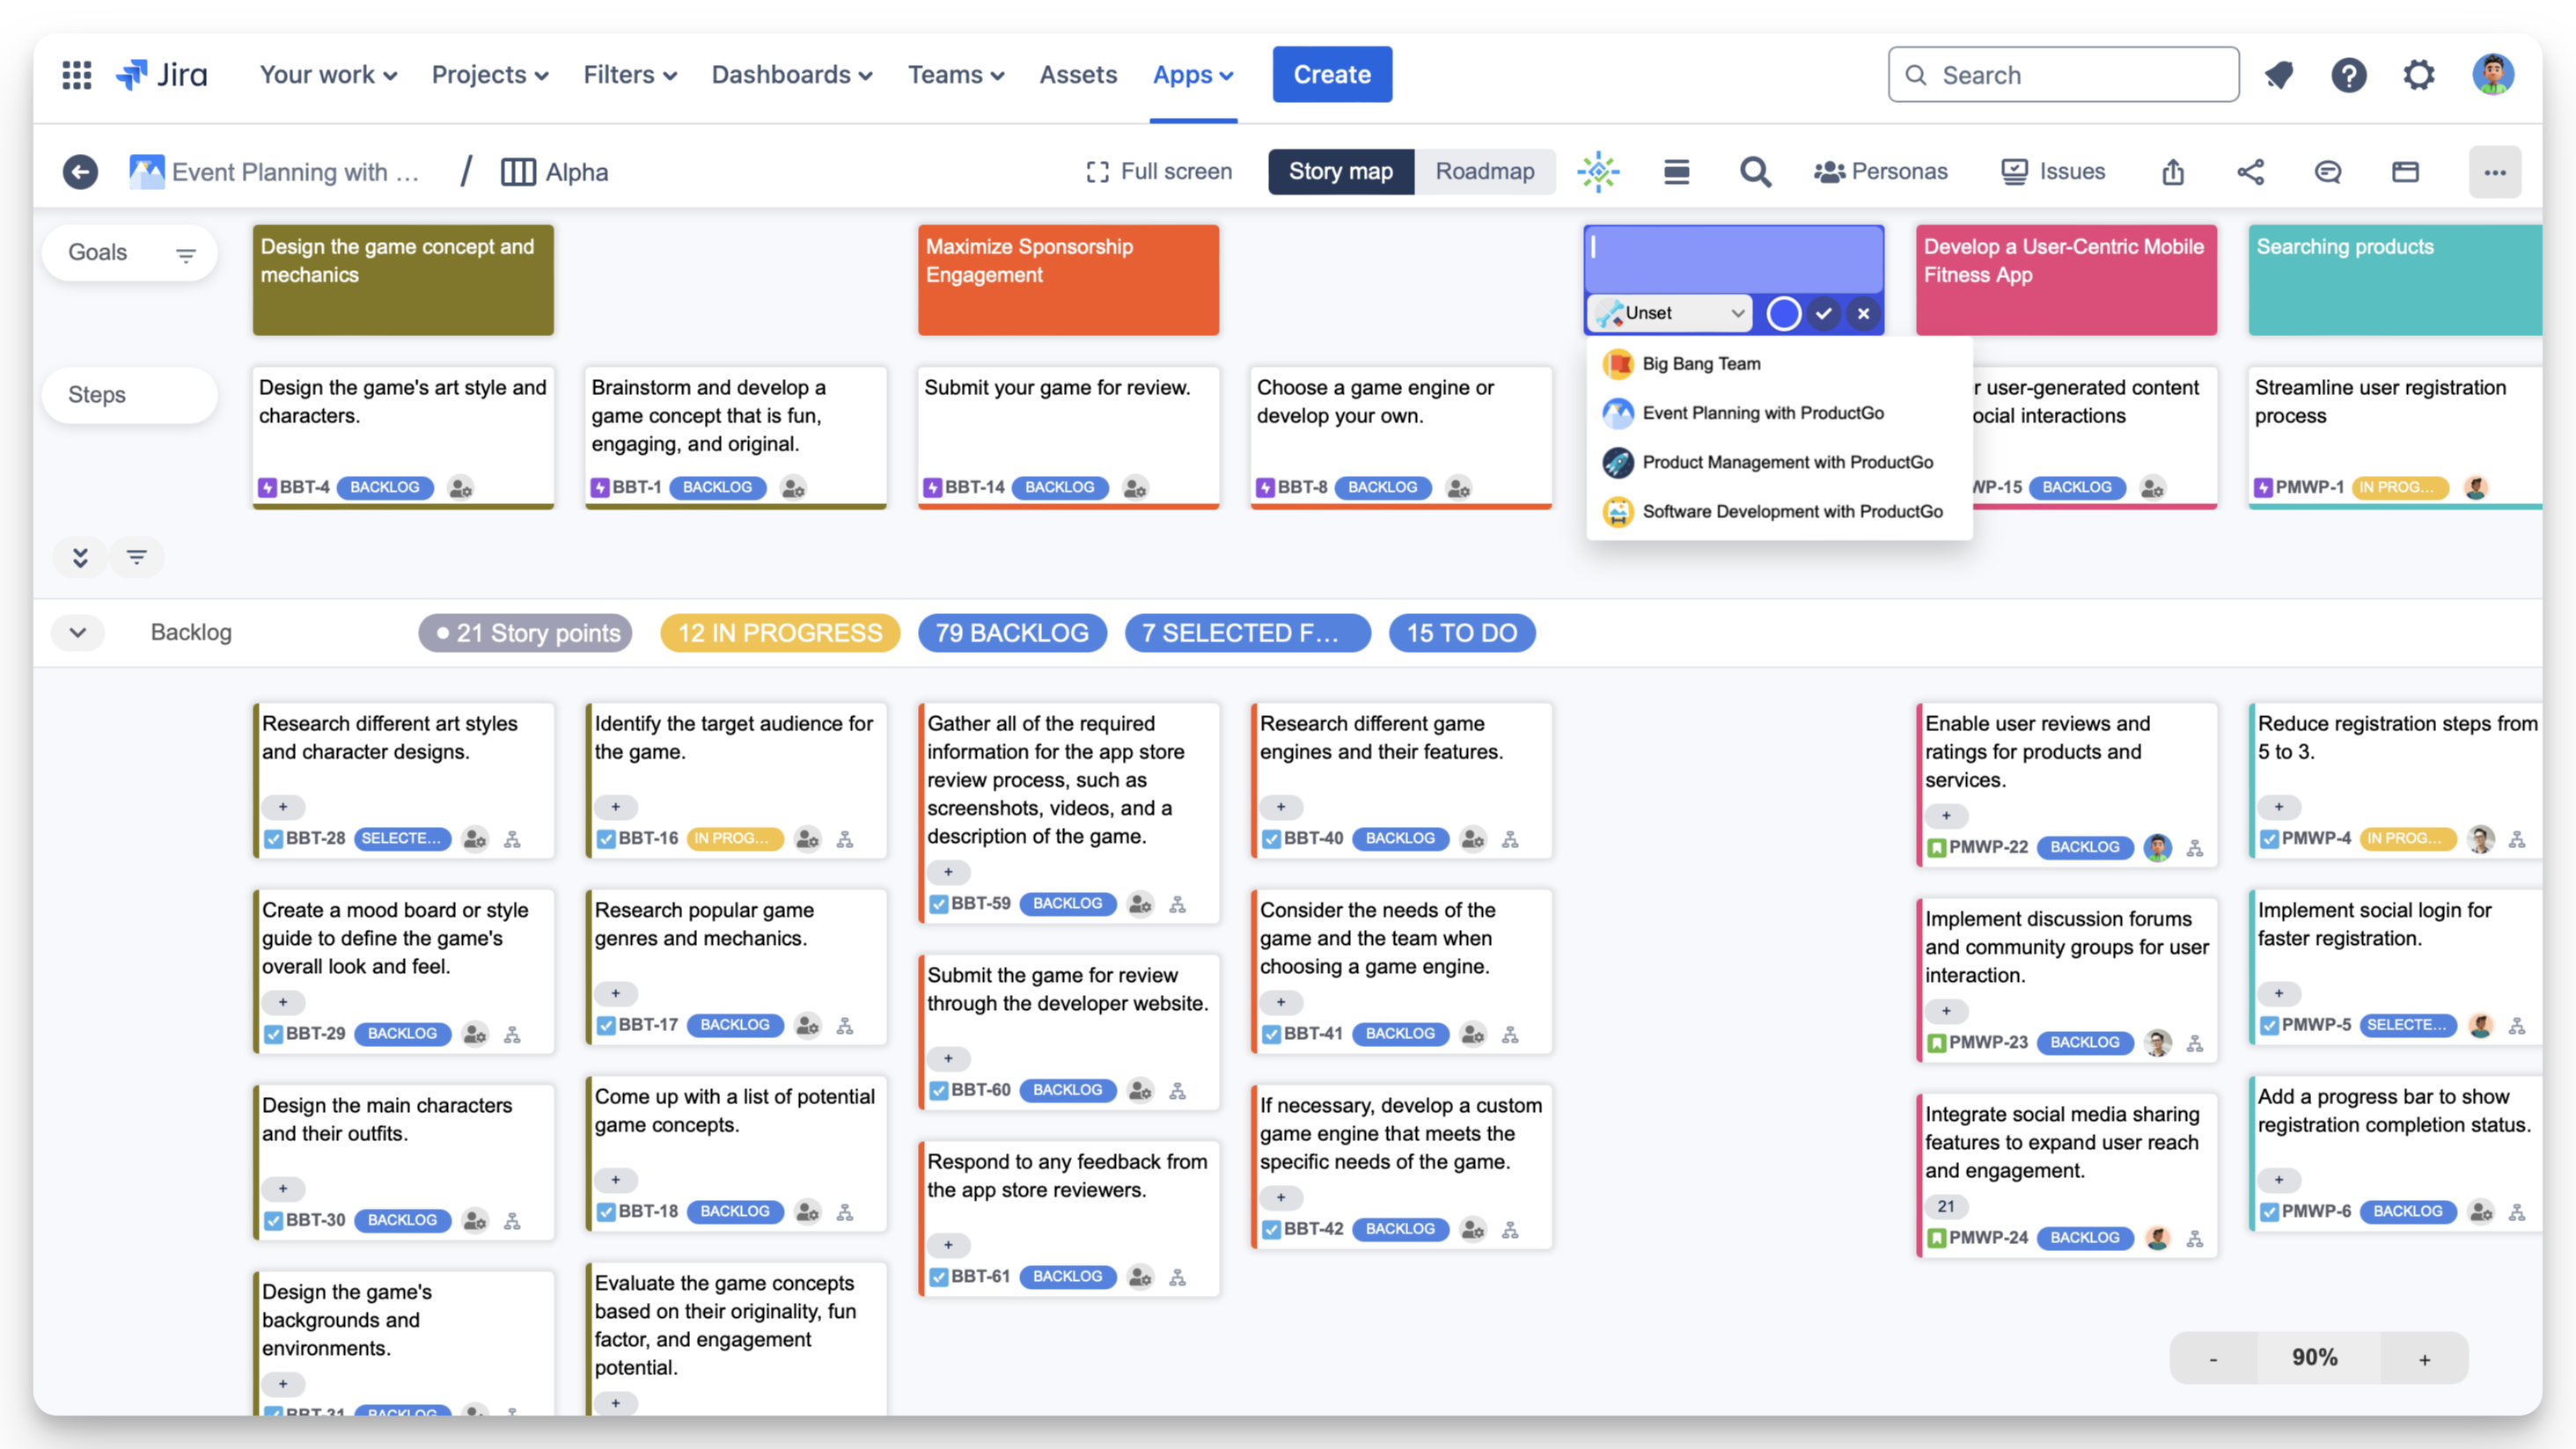
Task: Open the feedback chat bubble icon
Action: point(2328,171)
